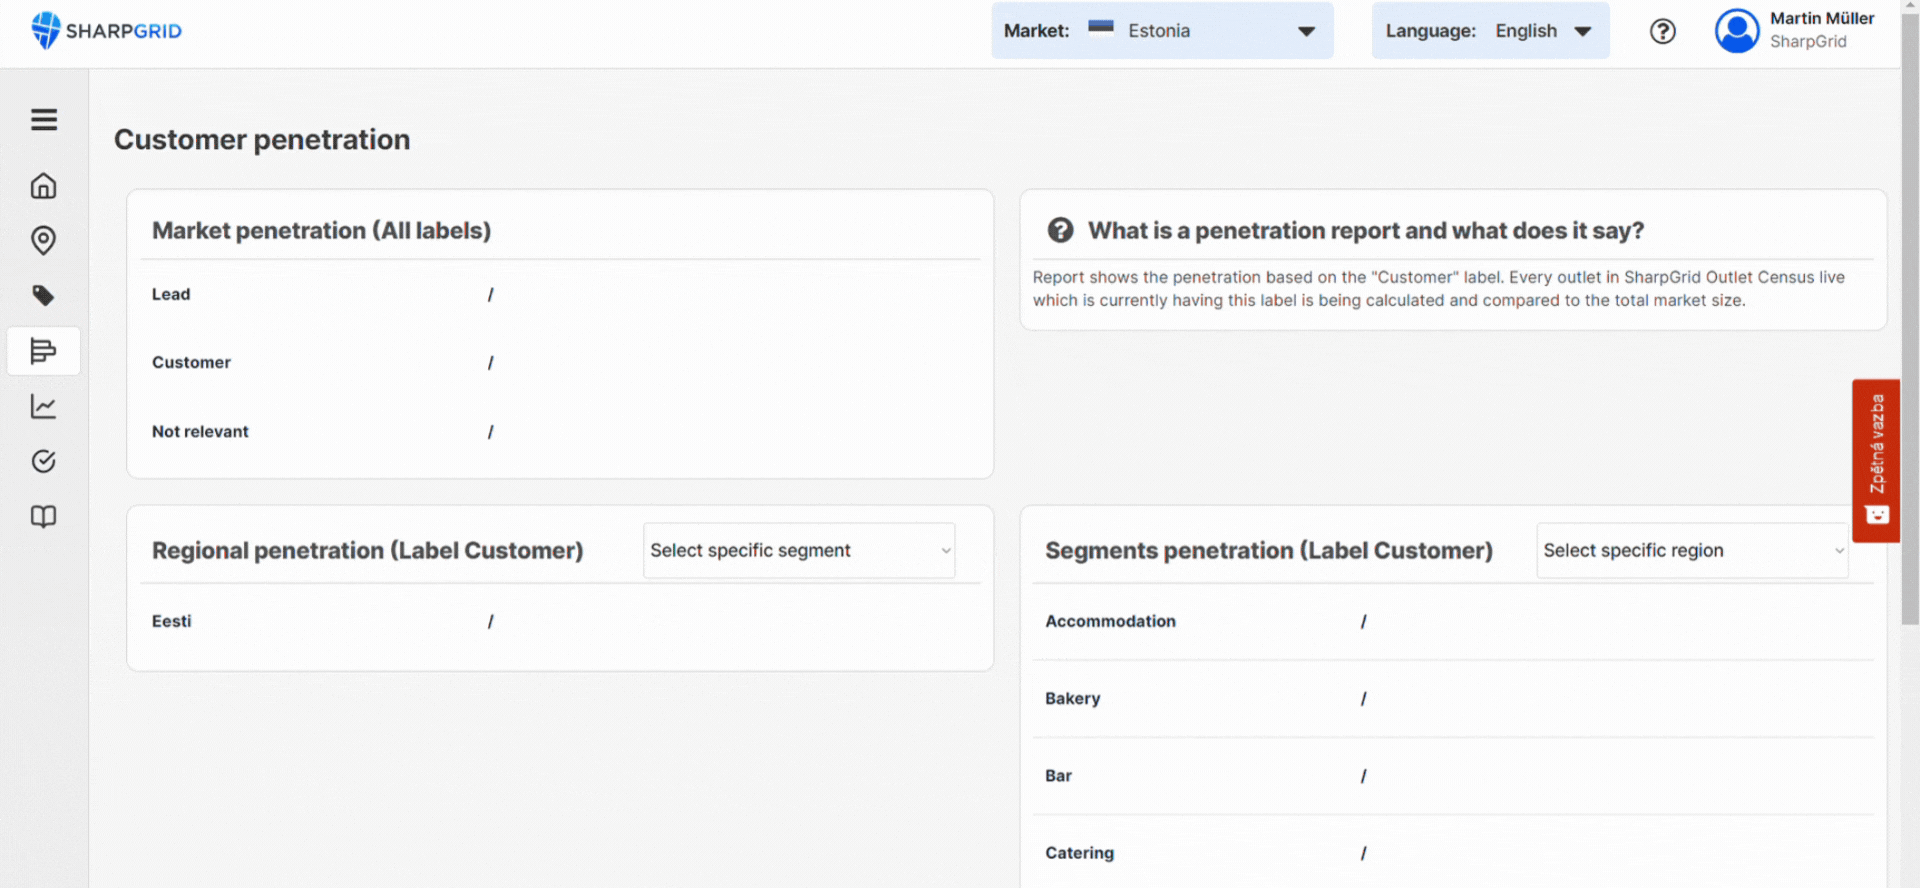Expand the Select specific region dropdown
Screen dimensions: 1920x888
pos(1692,550)
